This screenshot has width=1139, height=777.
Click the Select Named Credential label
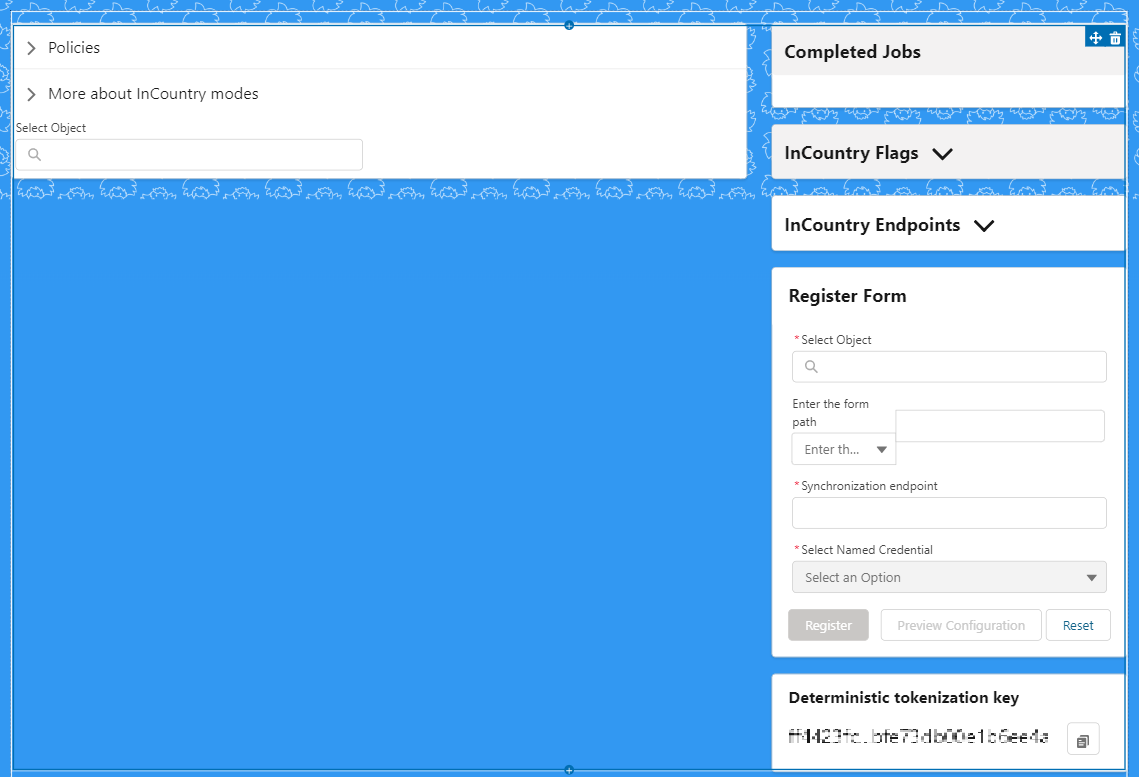pyautogui.click(x=867, y=550)
